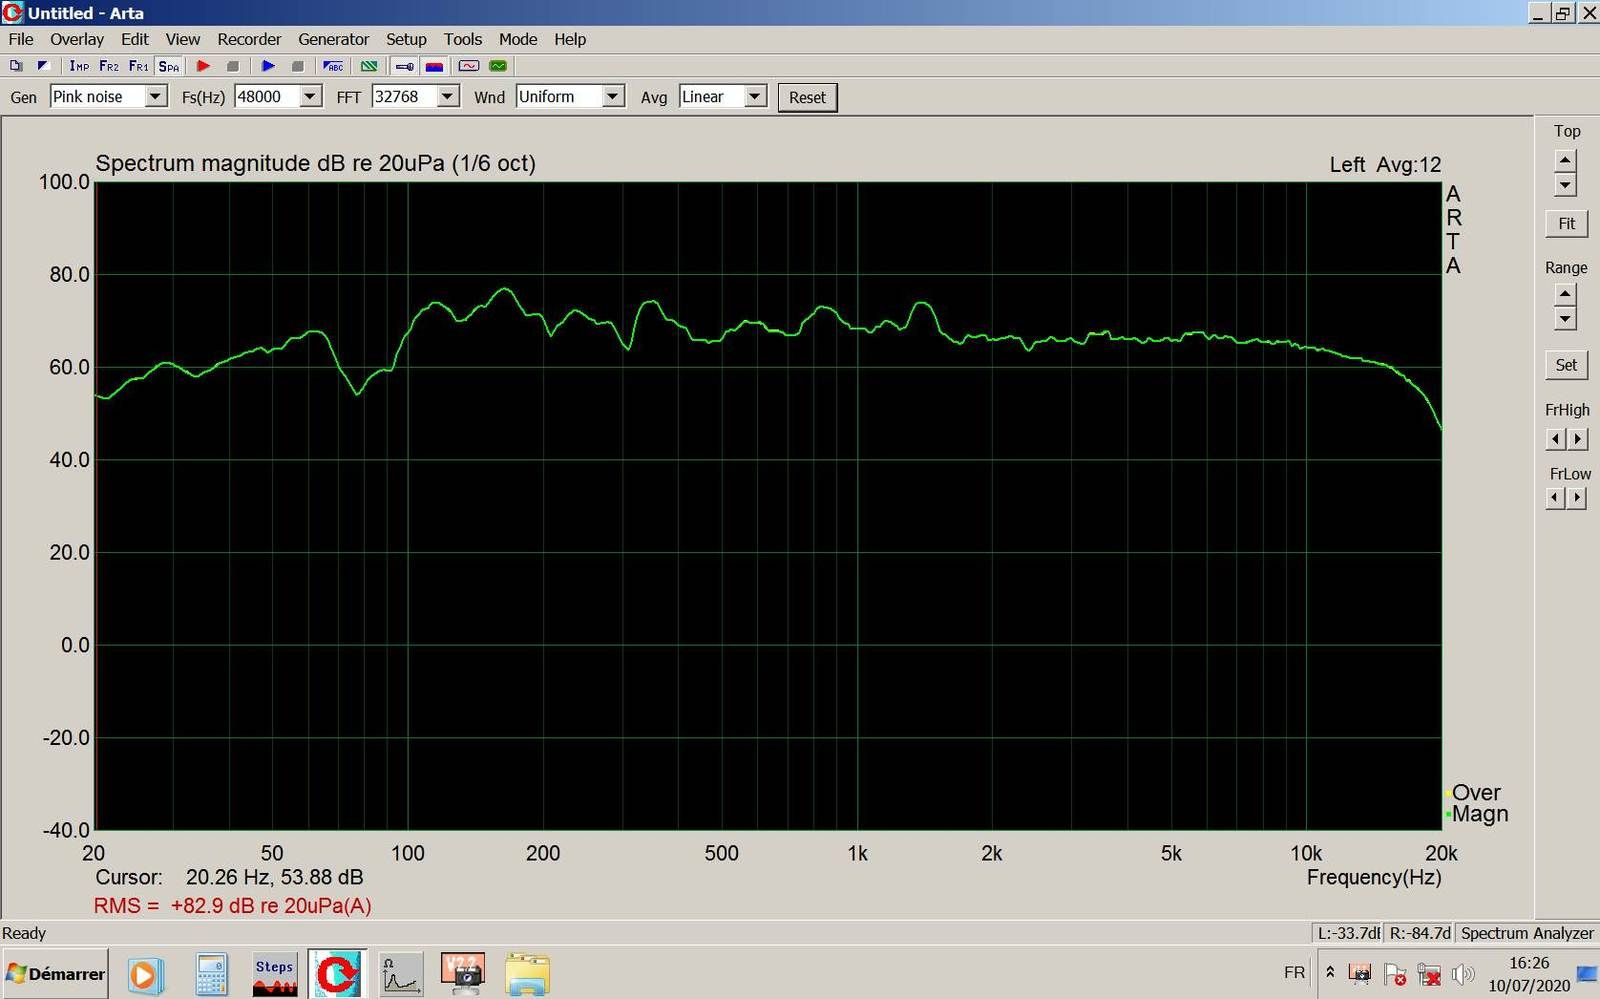Switch to FR2 dual-channel frequency response mode
The height and width of the screenshot is (999, 1600).
(109, 66)
